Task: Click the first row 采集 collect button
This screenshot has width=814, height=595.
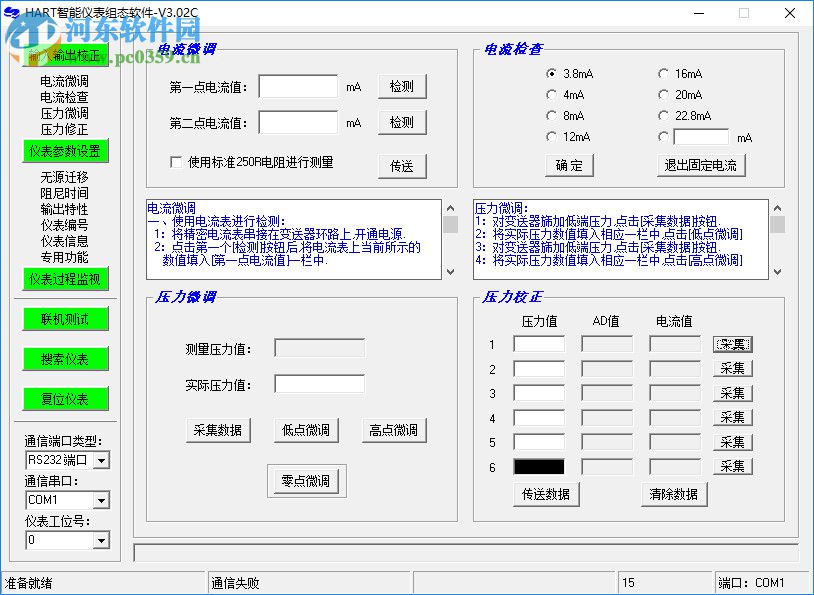Action: (x=733, y=344)
